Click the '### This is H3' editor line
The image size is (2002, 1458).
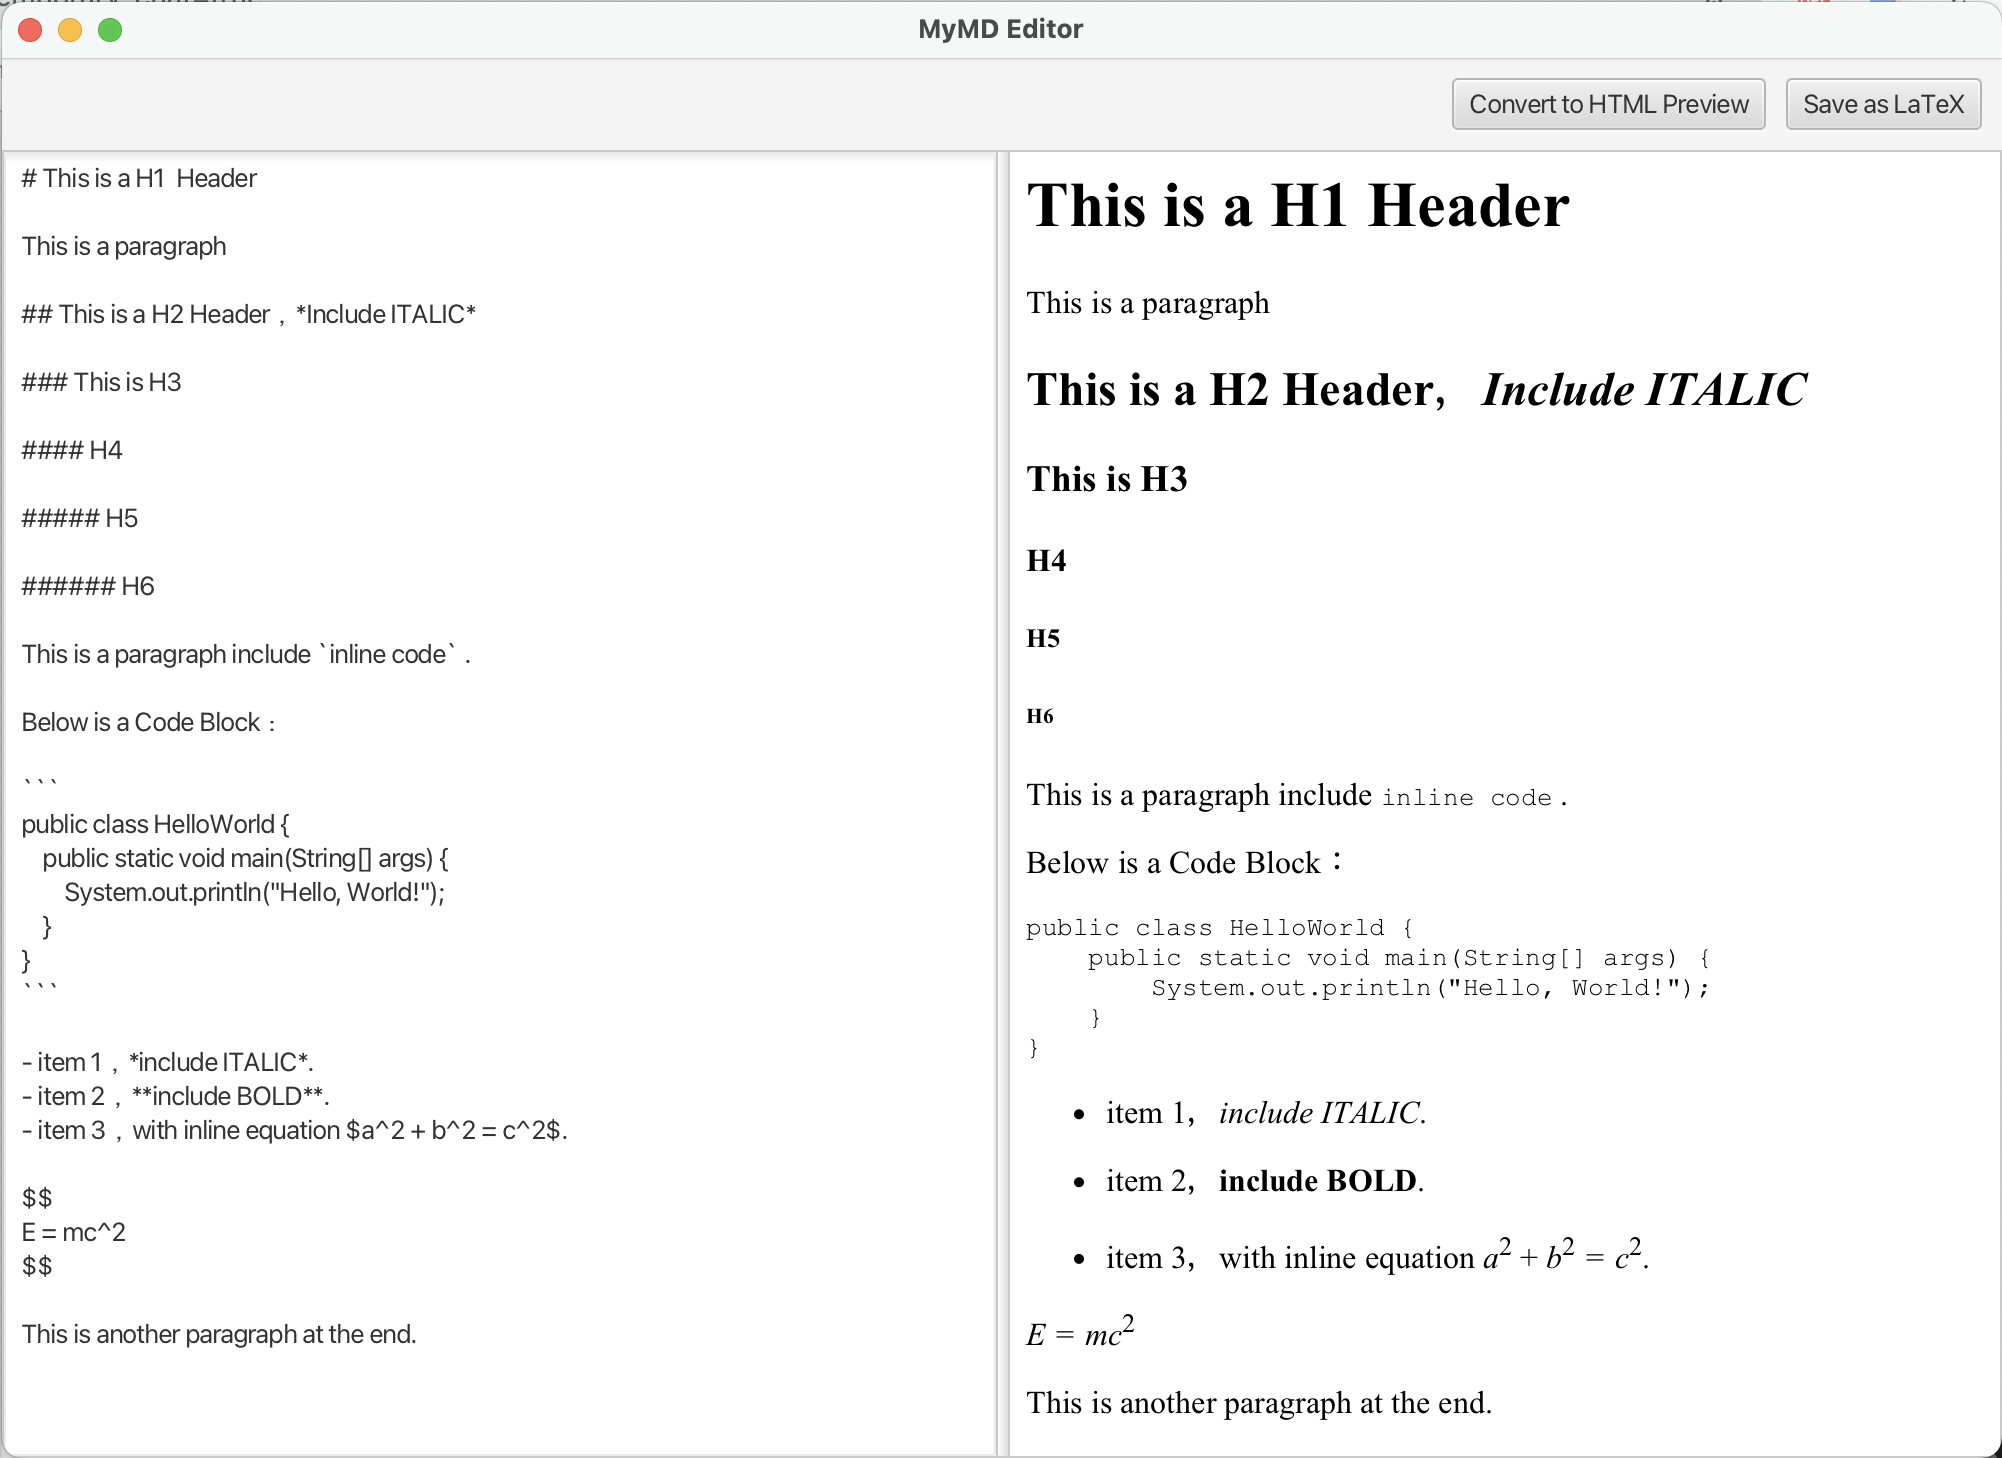pyautogui.click(x=102, y=382)
